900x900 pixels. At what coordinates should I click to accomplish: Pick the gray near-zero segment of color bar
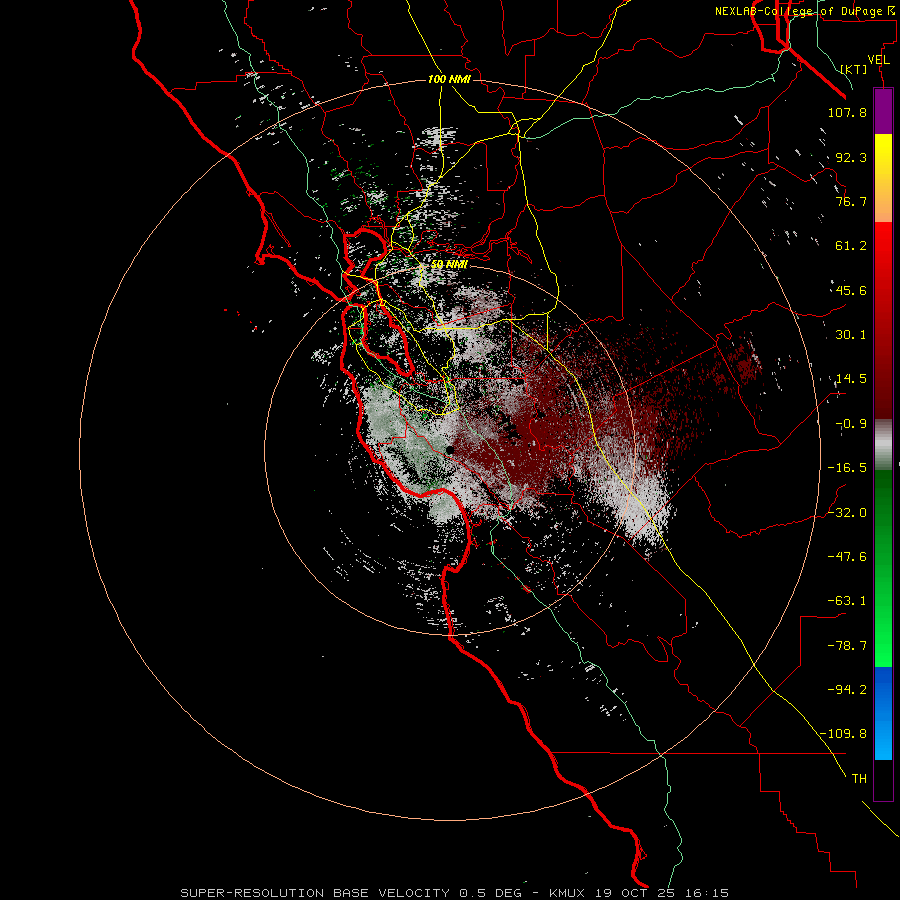coord(883,444)
